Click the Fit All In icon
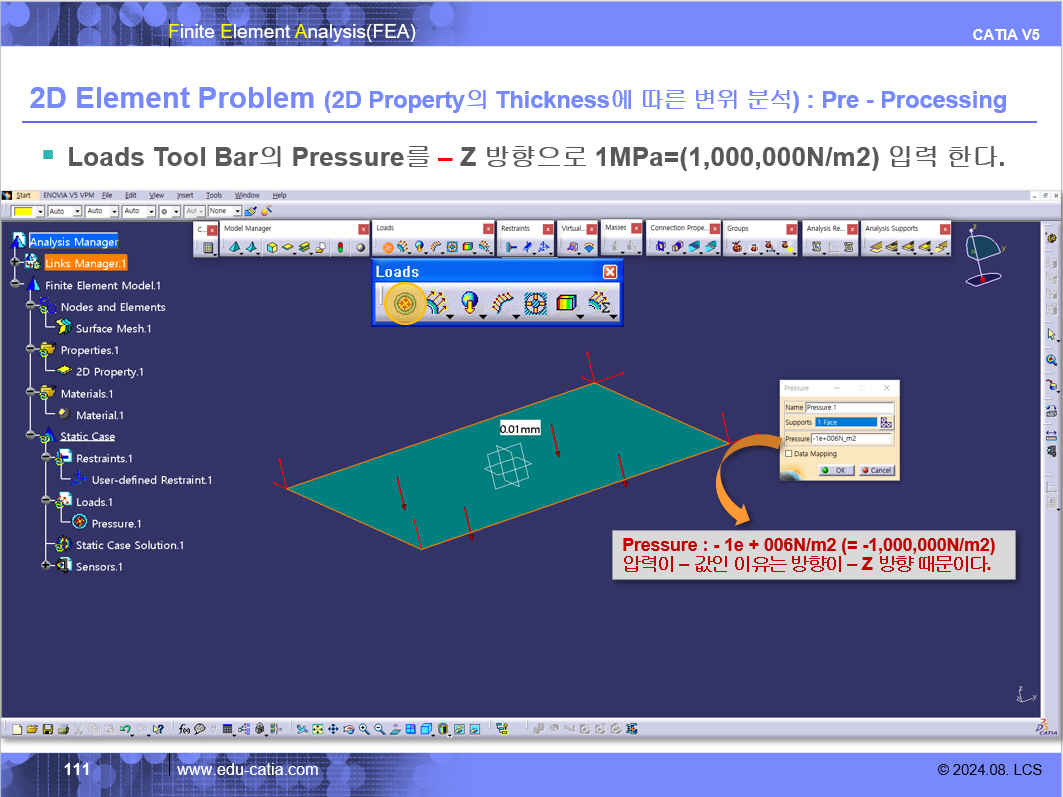 [317, 730]
